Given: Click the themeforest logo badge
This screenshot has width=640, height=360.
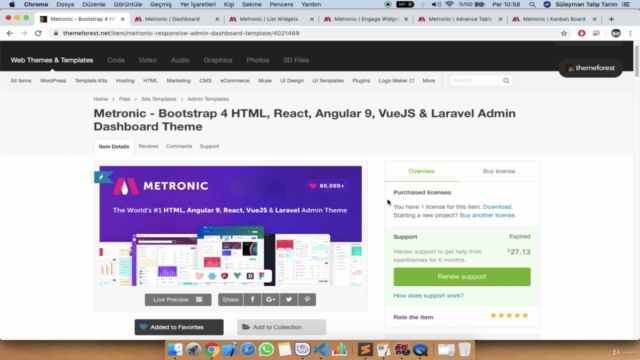Looking at the screenshot, I should click(x=591, y=68).
